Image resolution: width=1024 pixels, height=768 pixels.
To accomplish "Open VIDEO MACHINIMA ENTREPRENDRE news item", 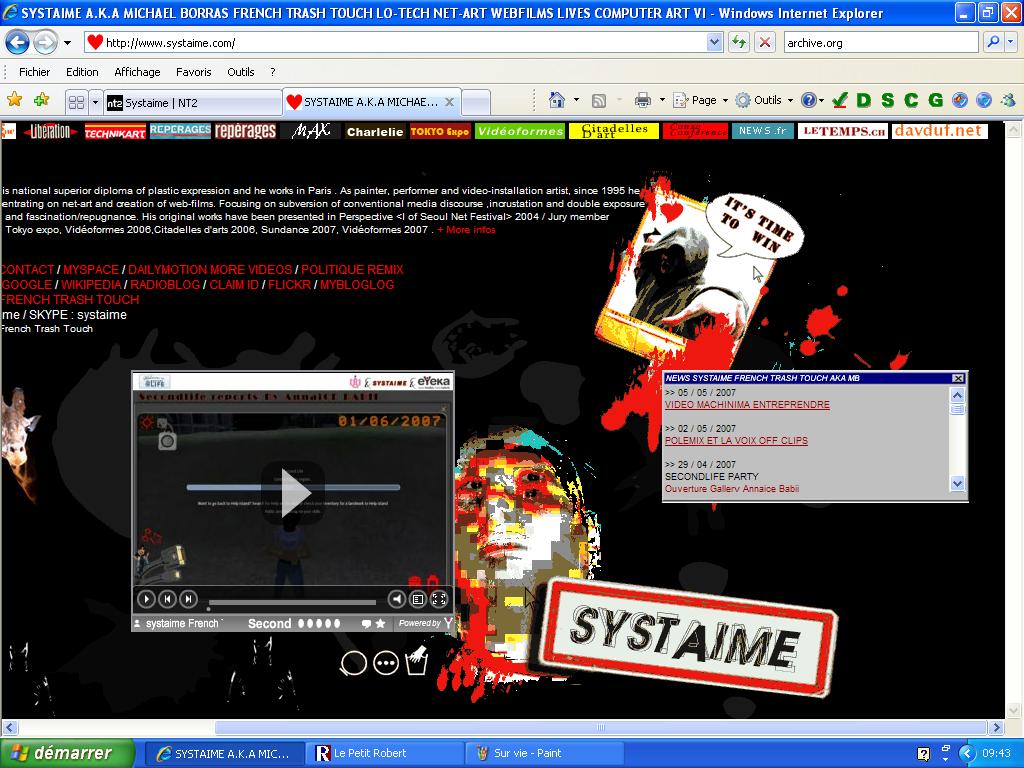I will pos(747,405).
